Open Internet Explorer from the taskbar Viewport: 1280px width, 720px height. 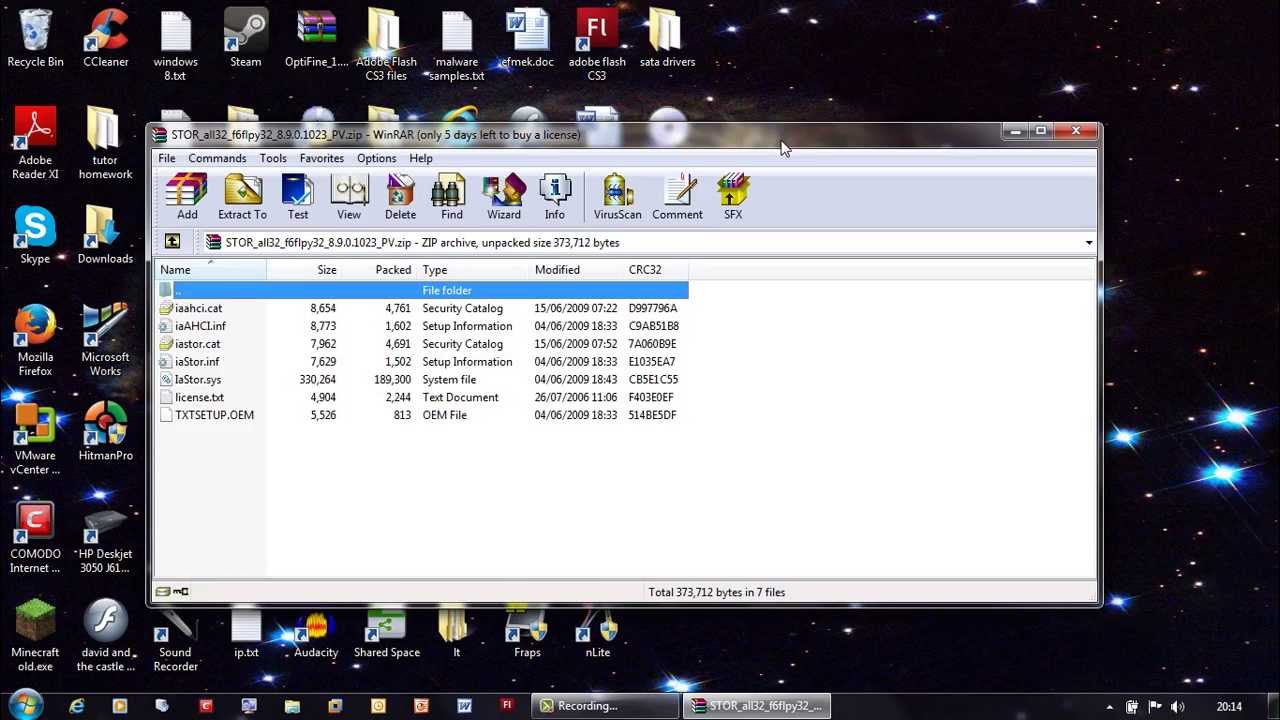click(77, 706)
